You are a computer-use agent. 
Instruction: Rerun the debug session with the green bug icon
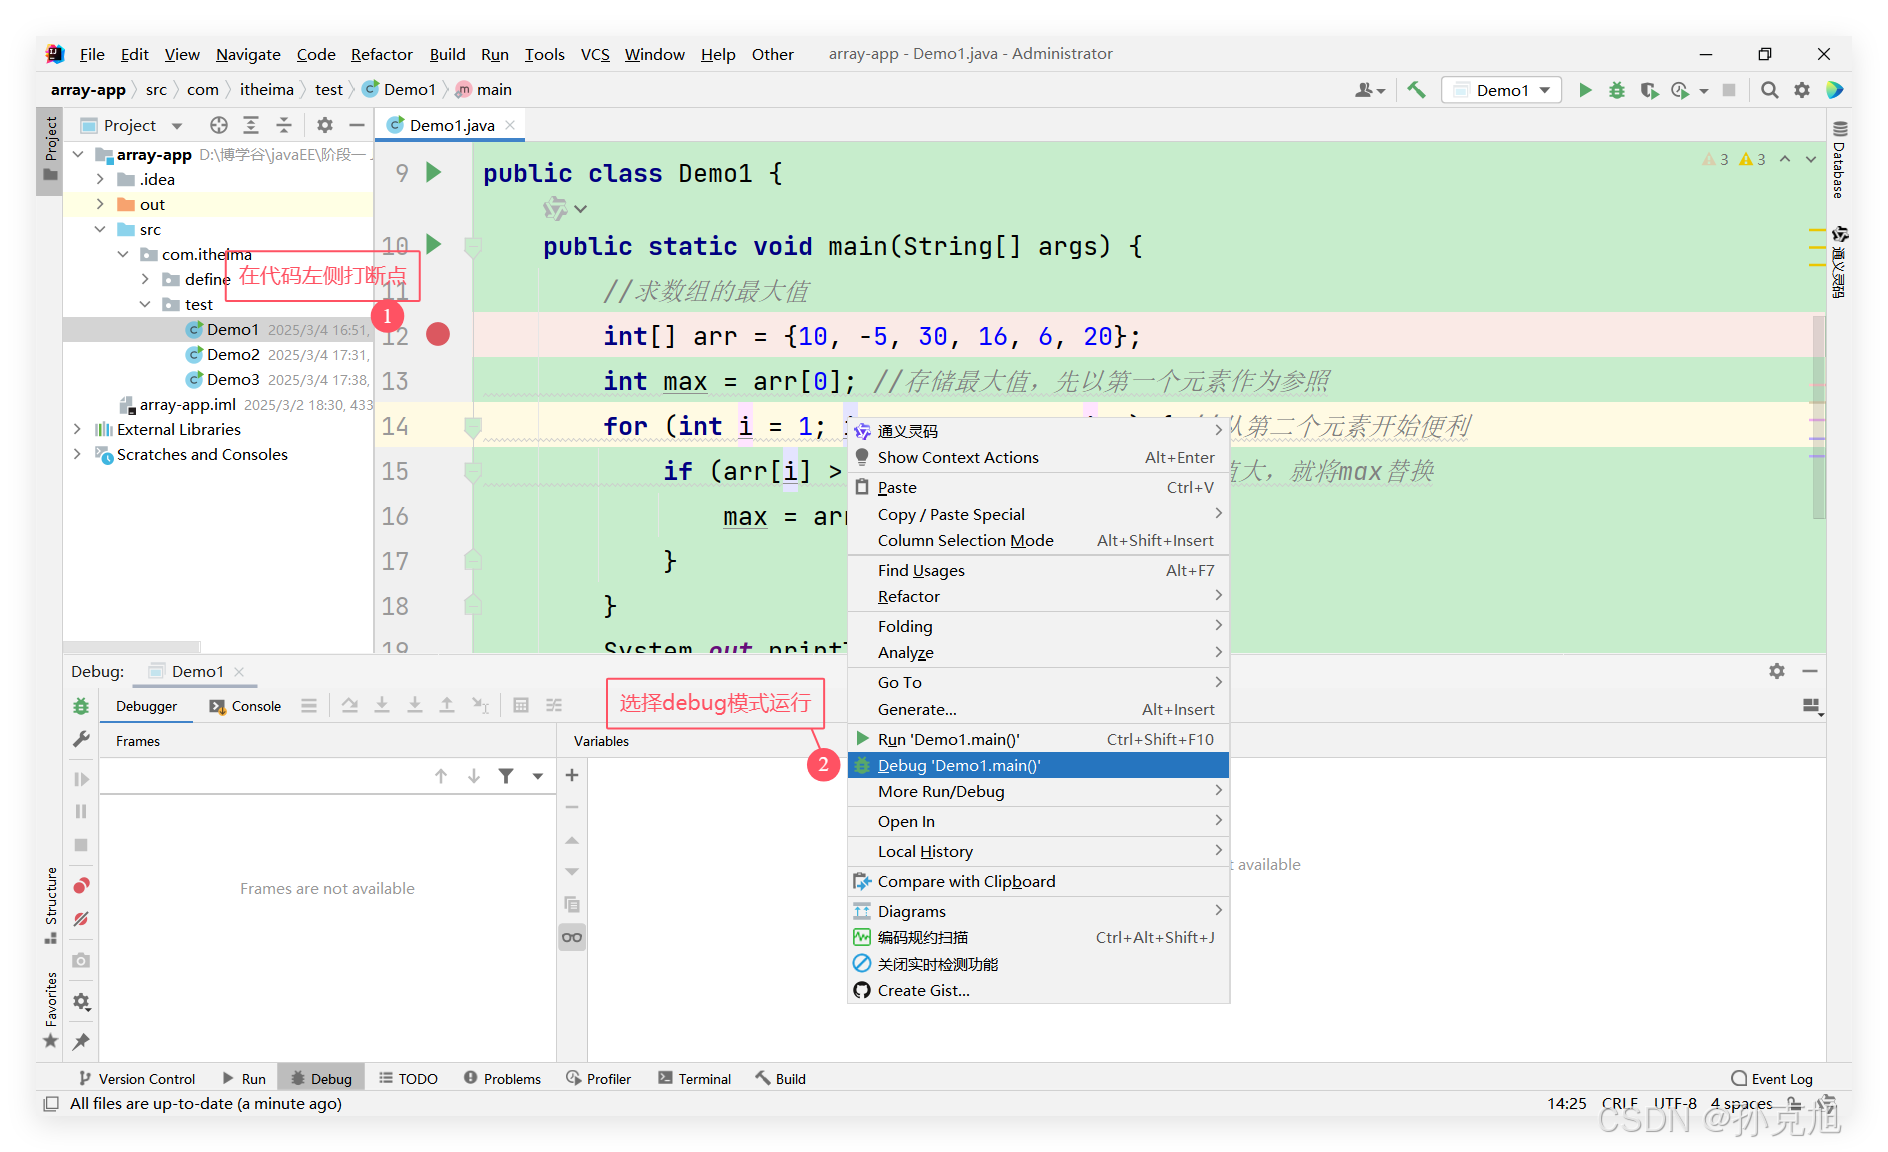(81, 706)
